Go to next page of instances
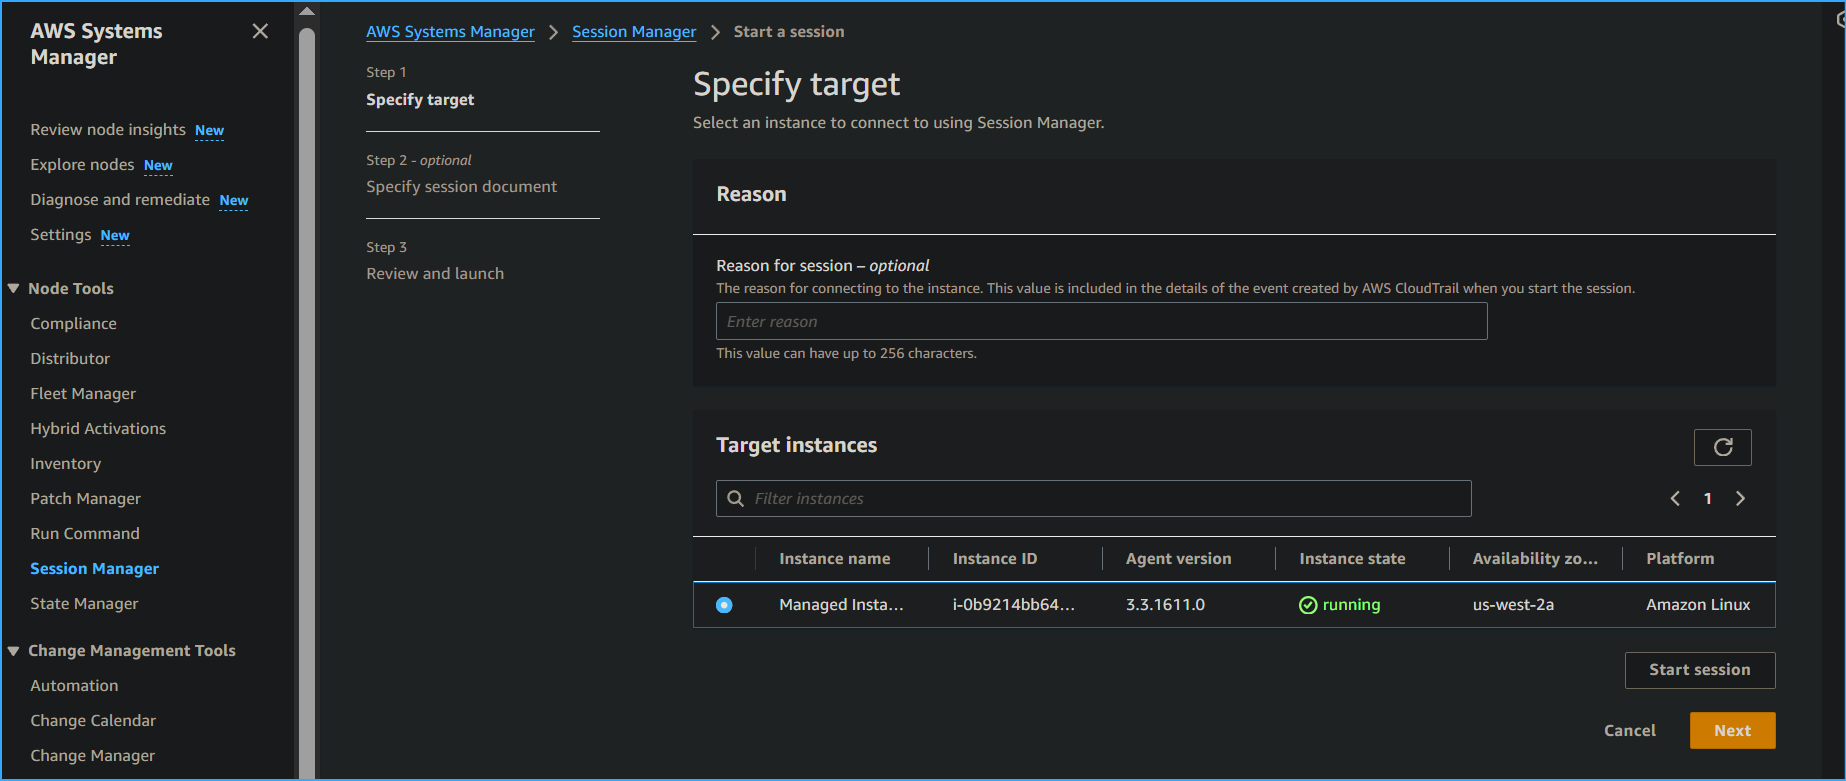 tap(1740, 498)
